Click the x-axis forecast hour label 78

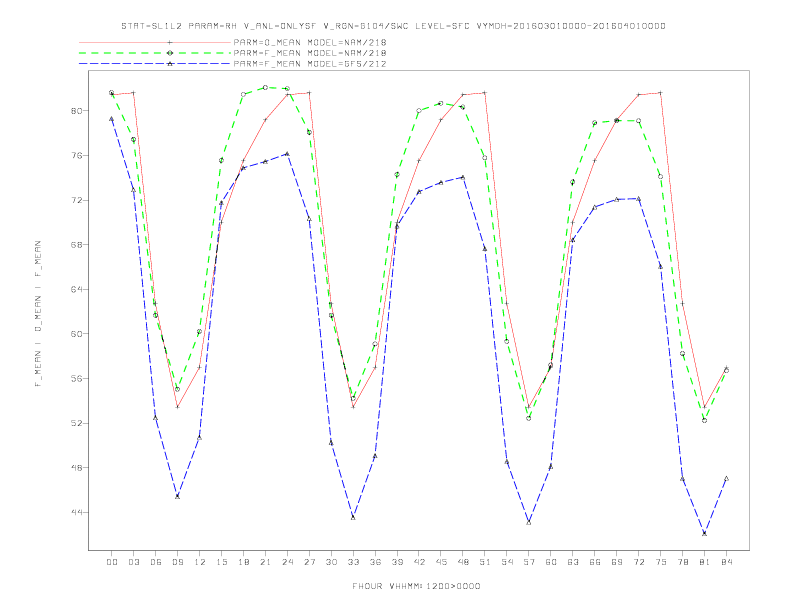[x=682, y=562]
